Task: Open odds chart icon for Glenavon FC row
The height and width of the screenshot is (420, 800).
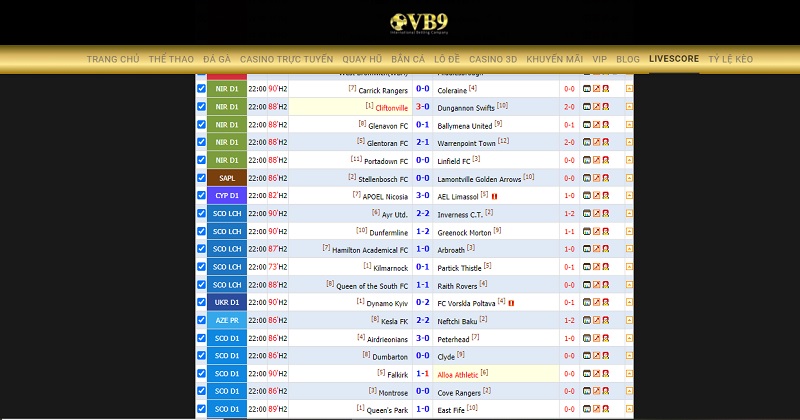Action: (596, 125)
